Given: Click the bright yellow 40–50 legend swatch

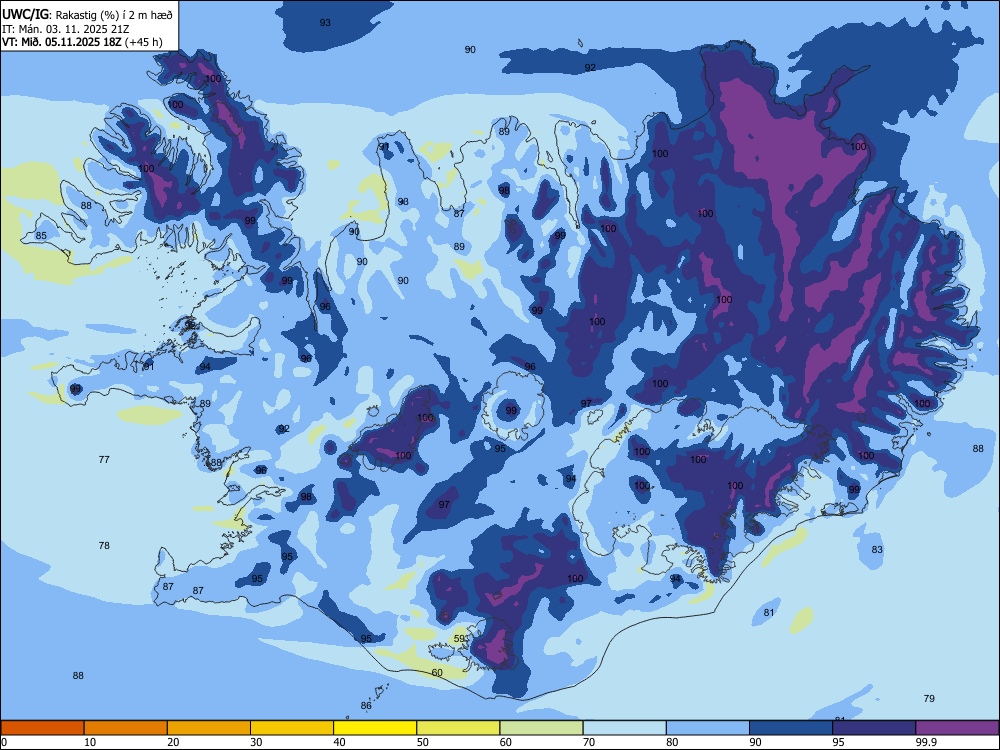Looking at the screenshot, I should click(x=375, y=728).
